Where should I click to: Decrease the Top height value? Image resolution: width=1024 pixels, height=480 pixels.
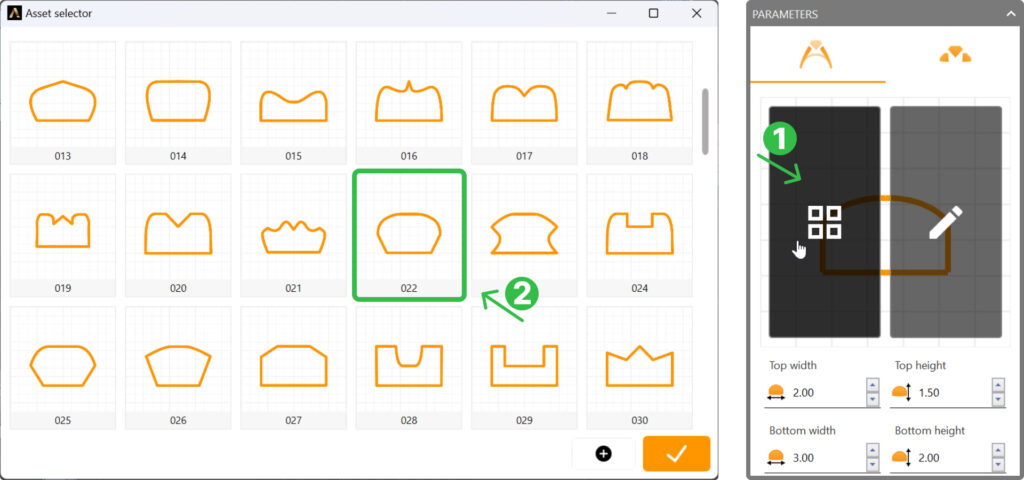click(x=997, y=400)
